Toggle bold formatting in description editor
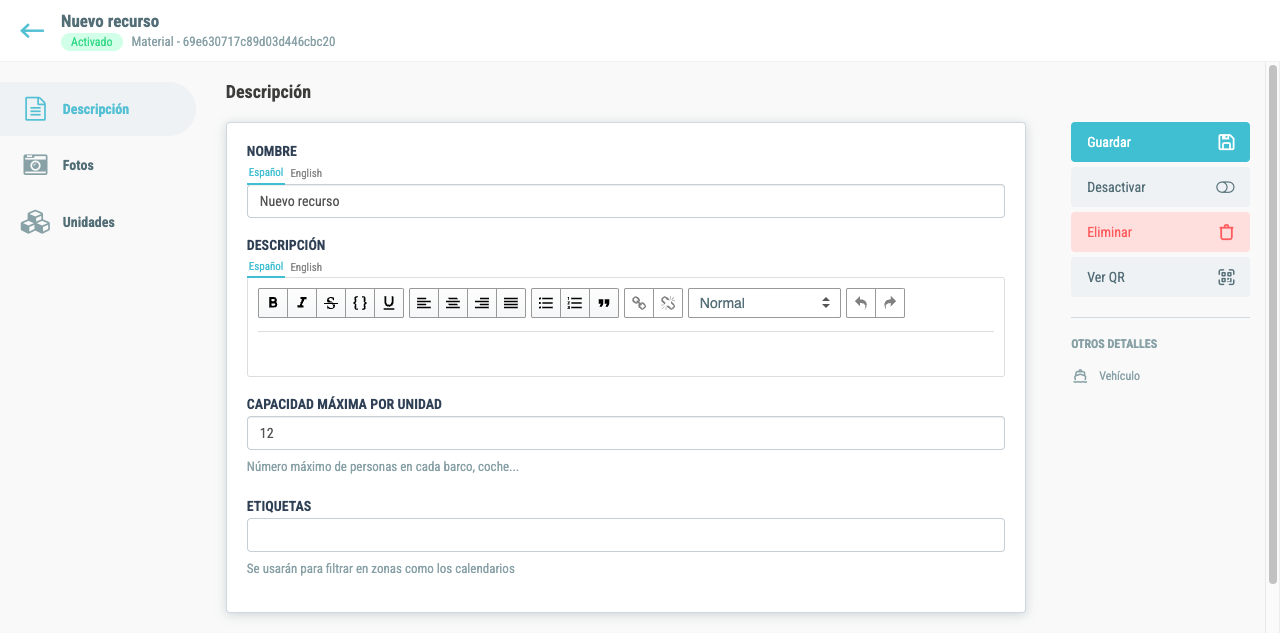This screenshot has height=633, width=1280. coord(273,303)
